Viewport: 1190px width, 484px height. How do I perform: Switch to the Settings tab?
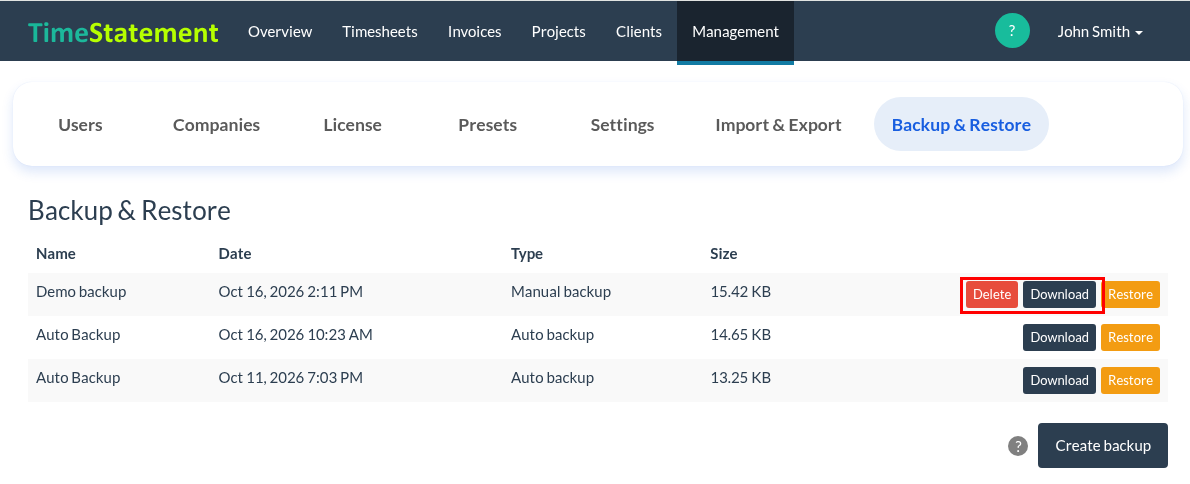[622, 124]
